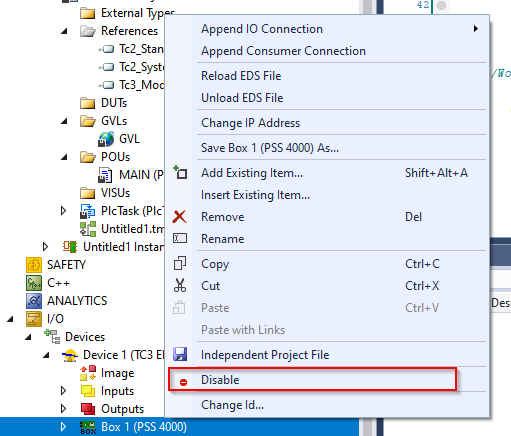The height and width of the screenshot is (436, 511).
Task: Click the Device 1 EtherNet/IP icon
Action: point(70,355)
